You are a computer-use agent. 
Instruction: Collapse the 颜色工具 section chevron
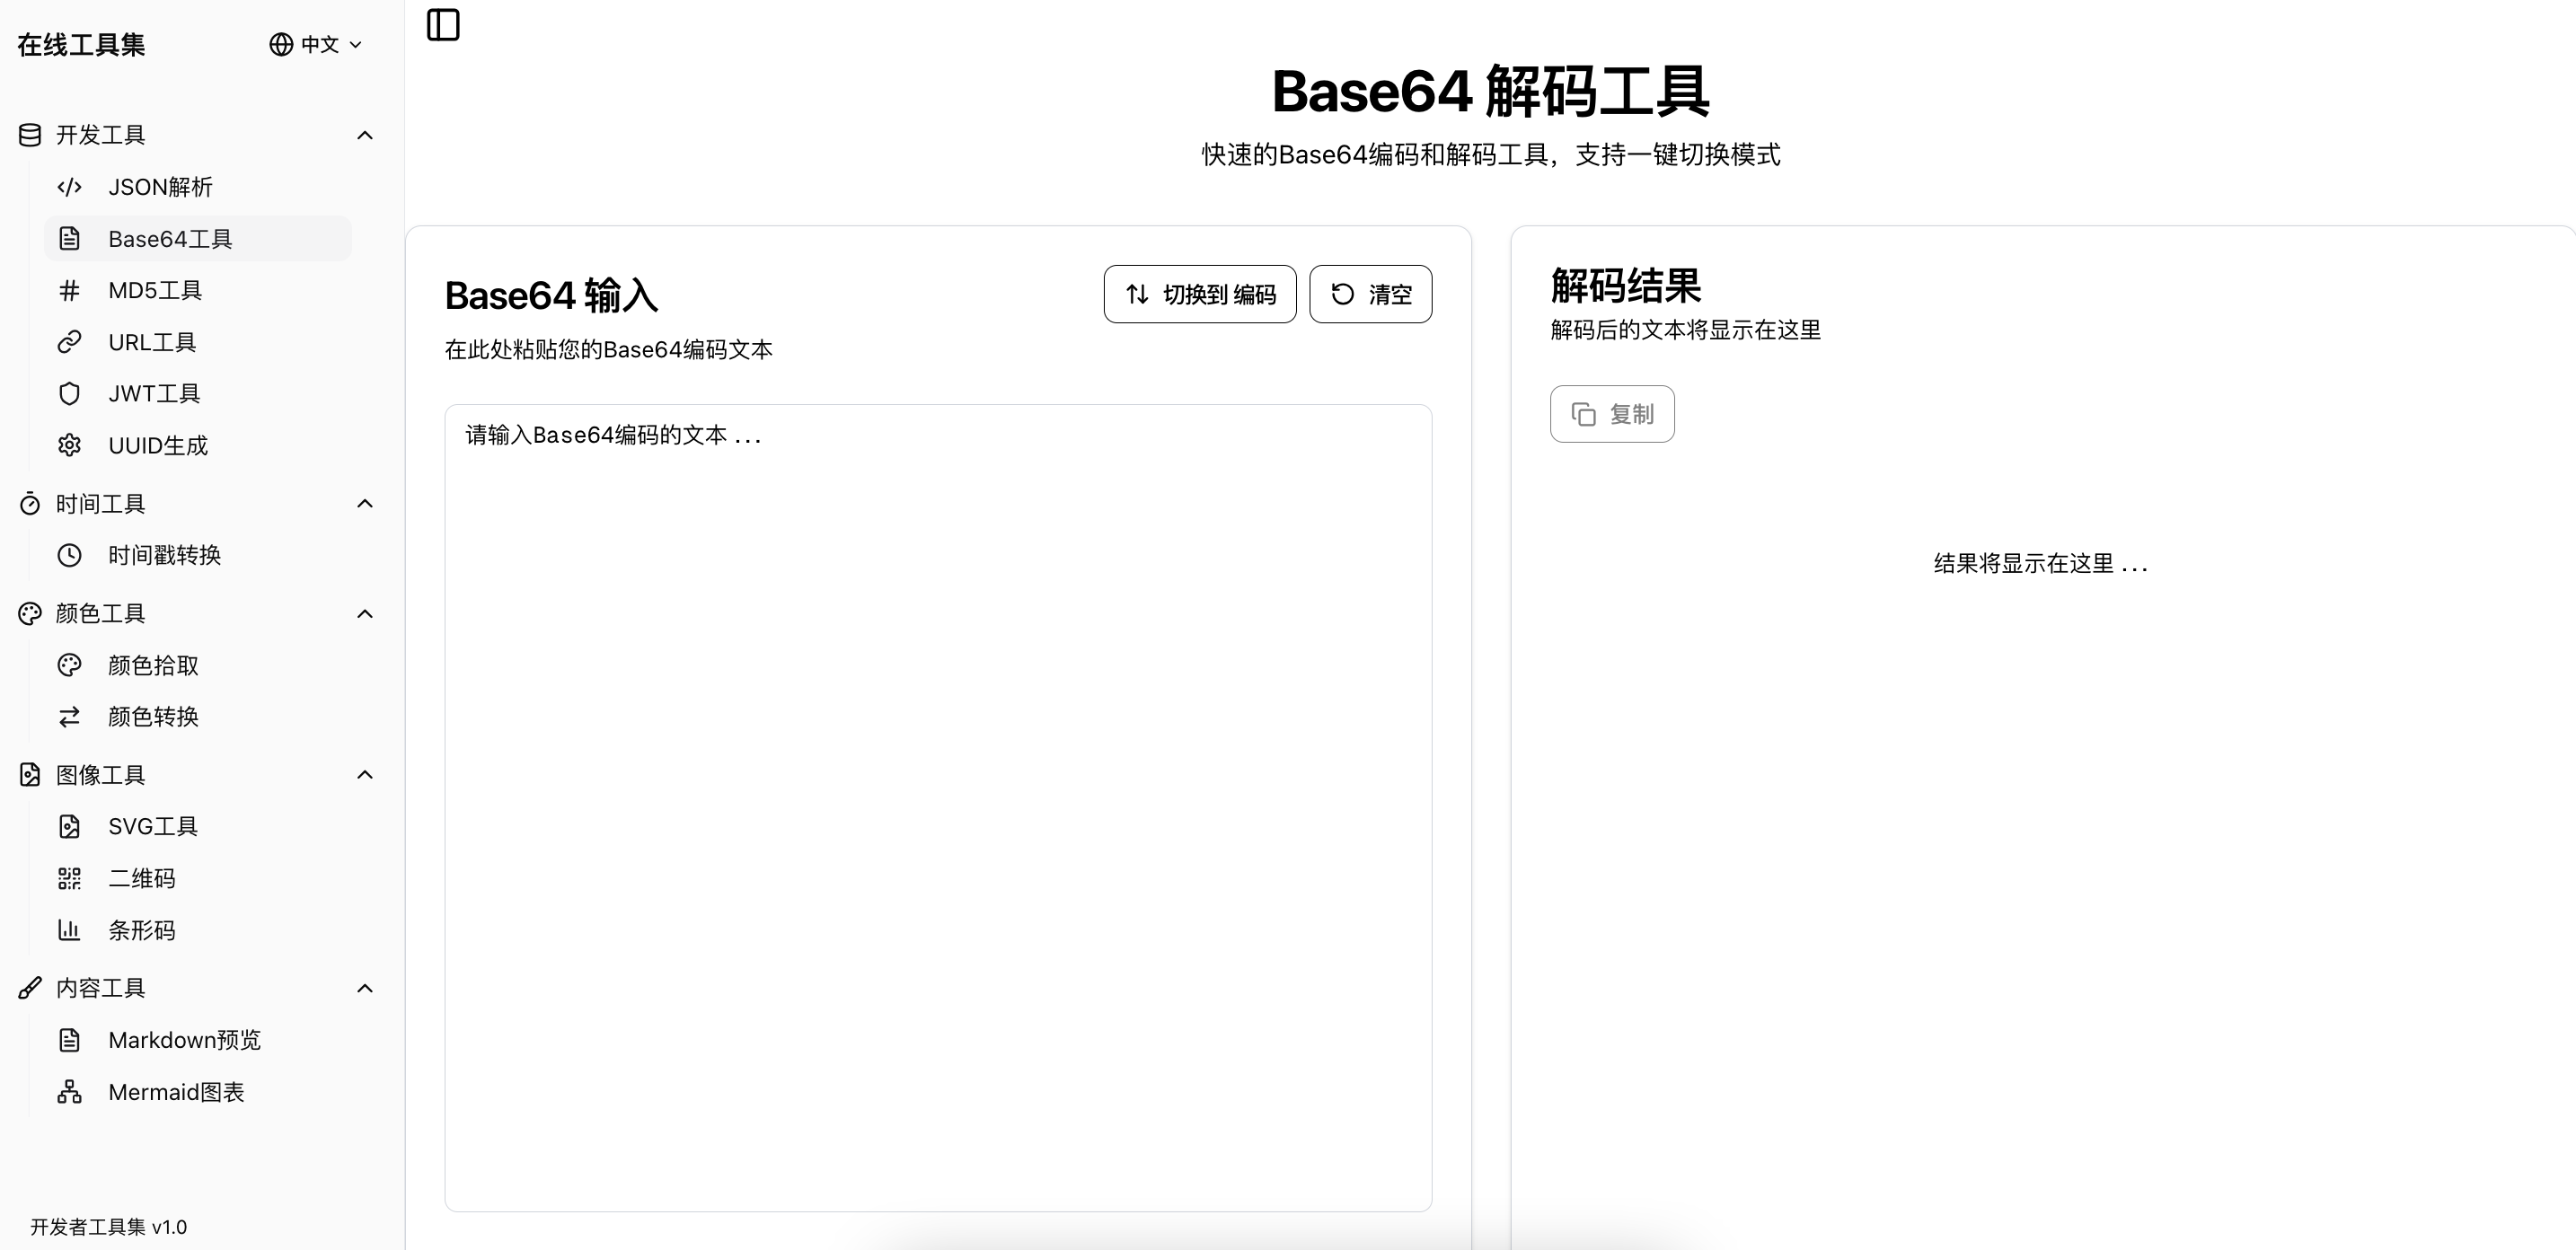[x=365, y=613]
